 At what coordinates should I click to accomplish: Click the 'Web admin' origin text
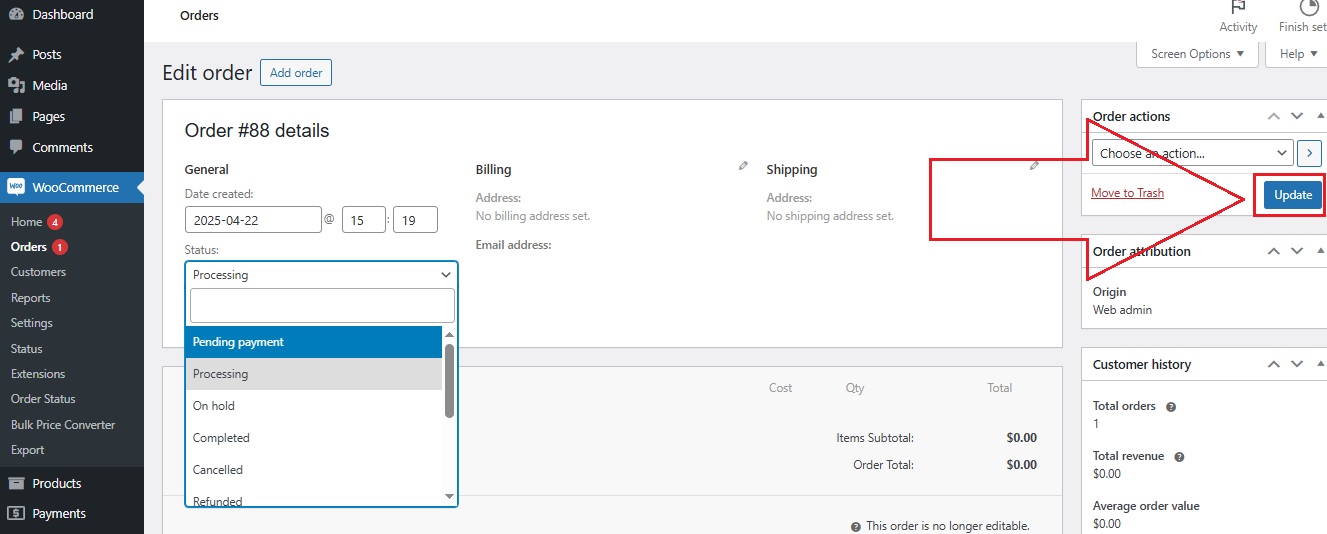tap(1122, 310)
